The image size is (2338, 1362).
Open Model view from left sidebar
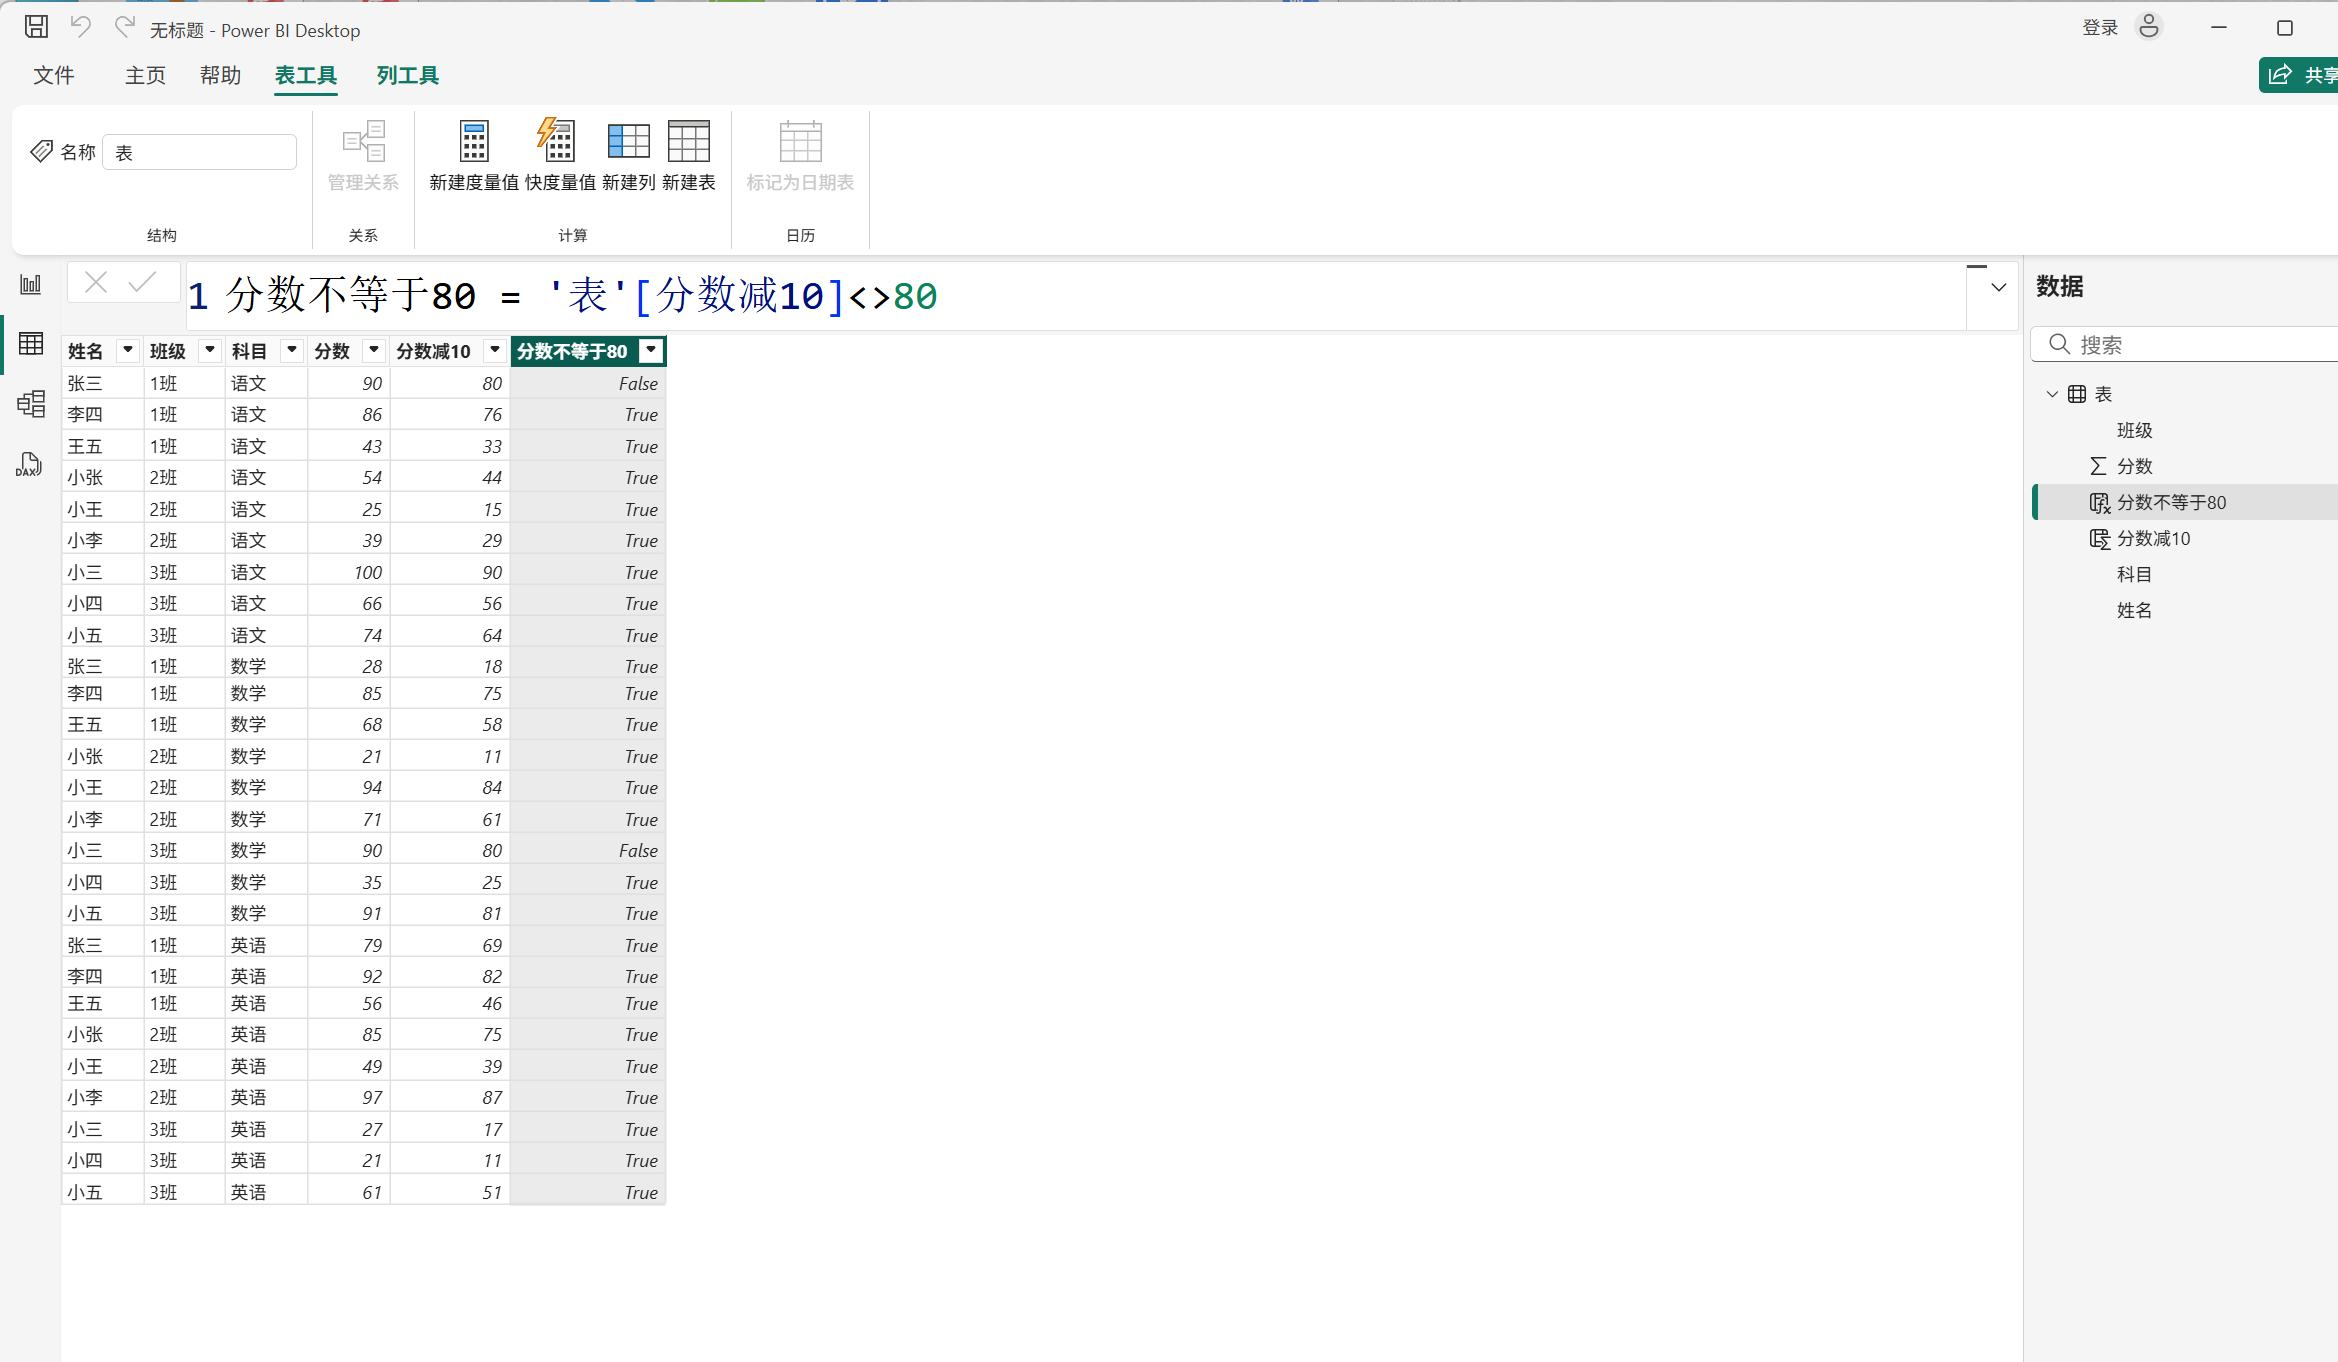tap(31, 404)
